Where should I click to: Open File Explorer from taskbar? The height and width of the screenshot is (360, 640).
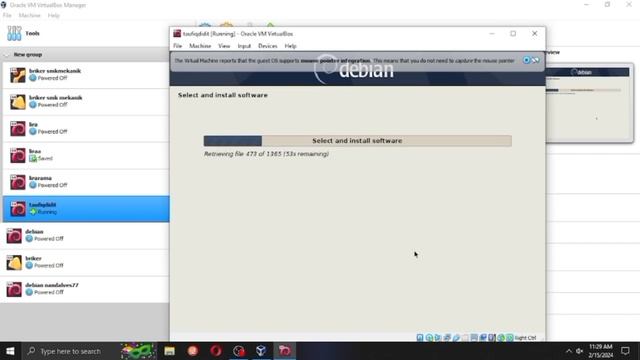(x=169, y=351)
